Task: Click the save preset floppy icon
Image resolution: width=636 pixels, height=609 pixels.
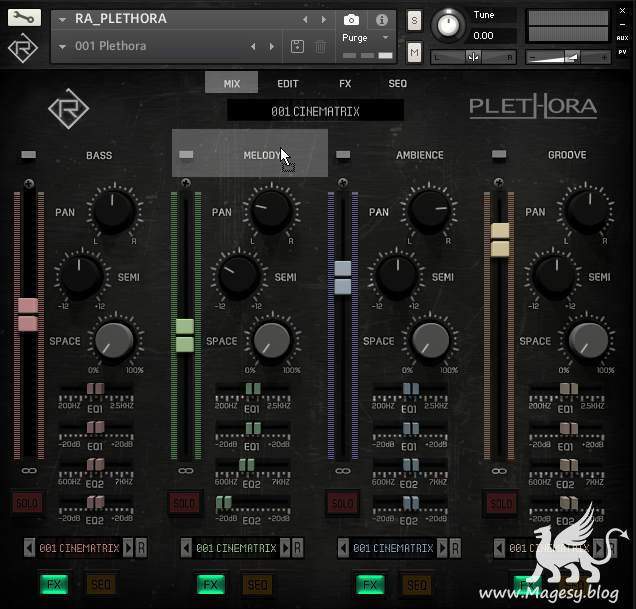Action: 297,46
